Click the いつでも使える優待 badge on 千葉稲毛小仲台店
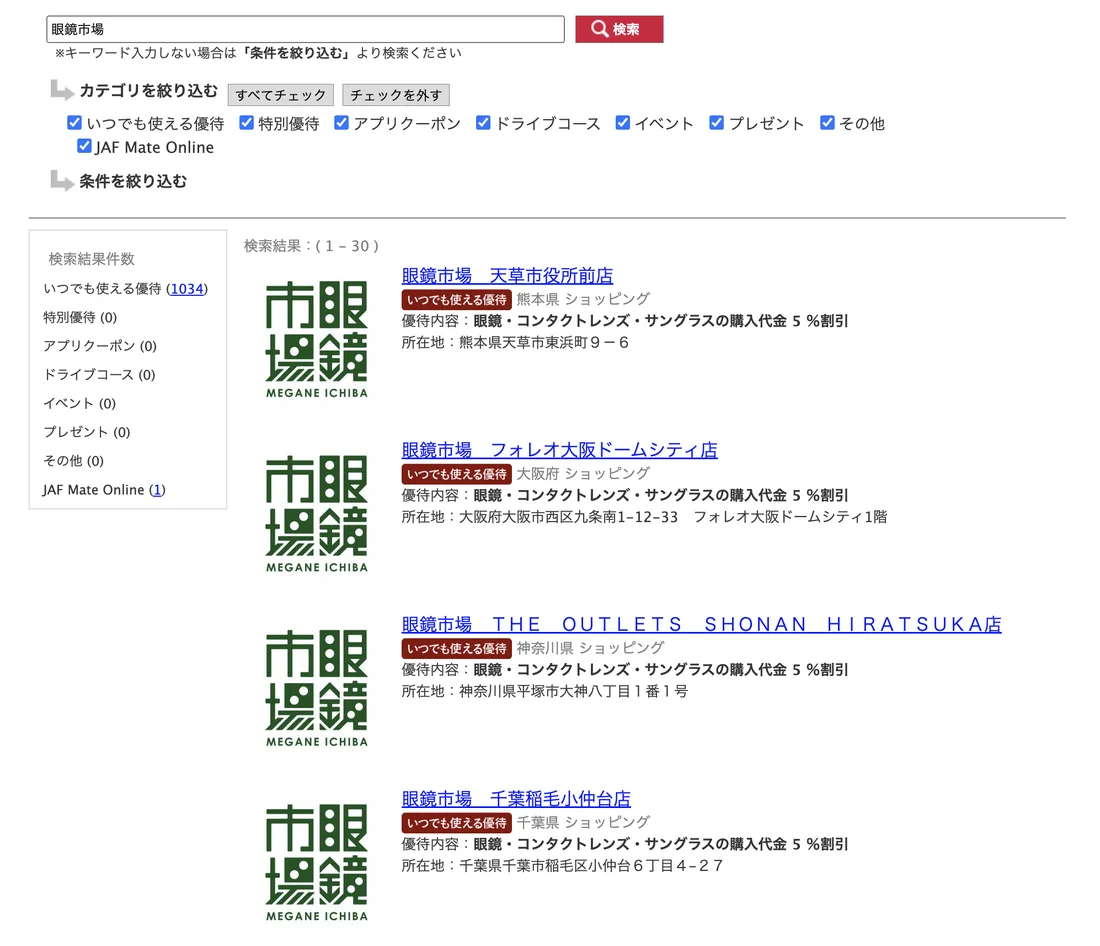 point(457,822)
